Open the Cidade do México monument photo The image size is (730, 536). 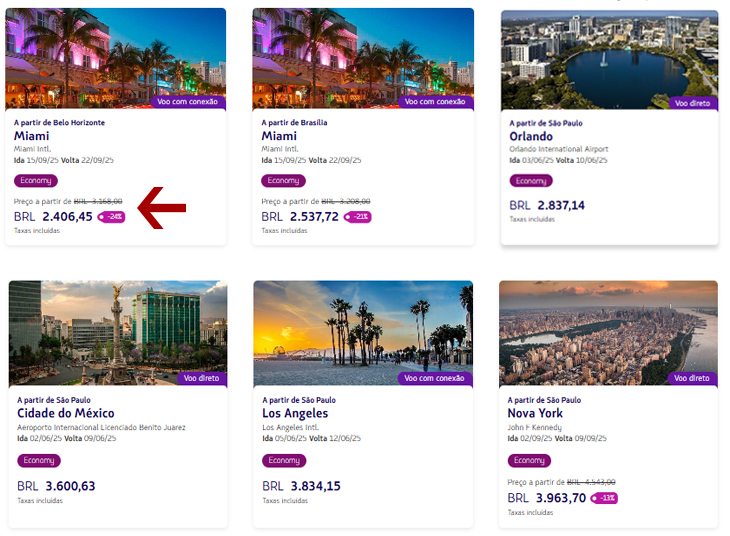(x=118, y=332)
